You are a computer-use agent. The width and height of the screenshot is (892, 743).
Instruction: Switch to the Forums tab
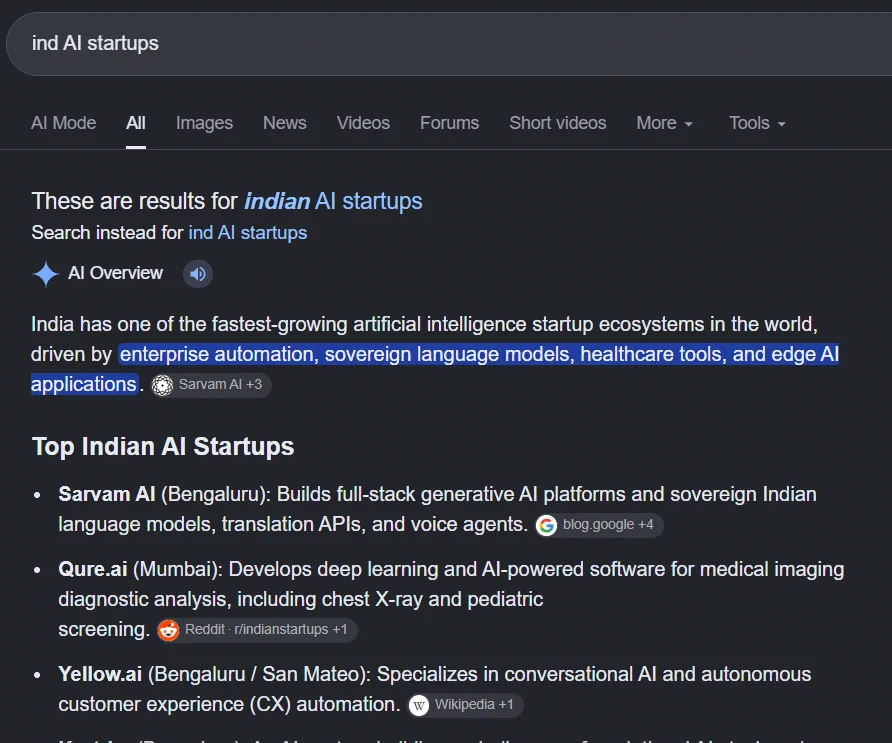point(449,123)
